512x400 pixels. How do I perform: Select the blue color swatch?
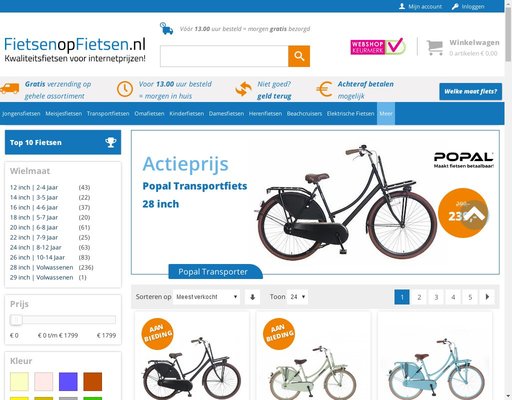[68, 381]
